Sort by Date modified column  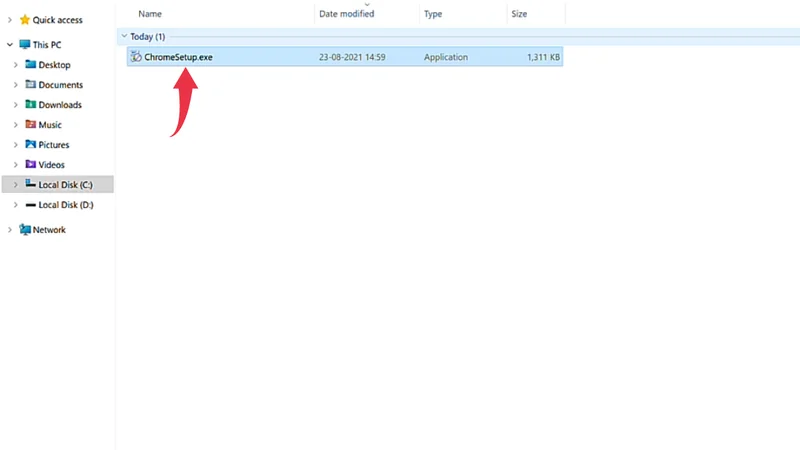click(346, 14)
